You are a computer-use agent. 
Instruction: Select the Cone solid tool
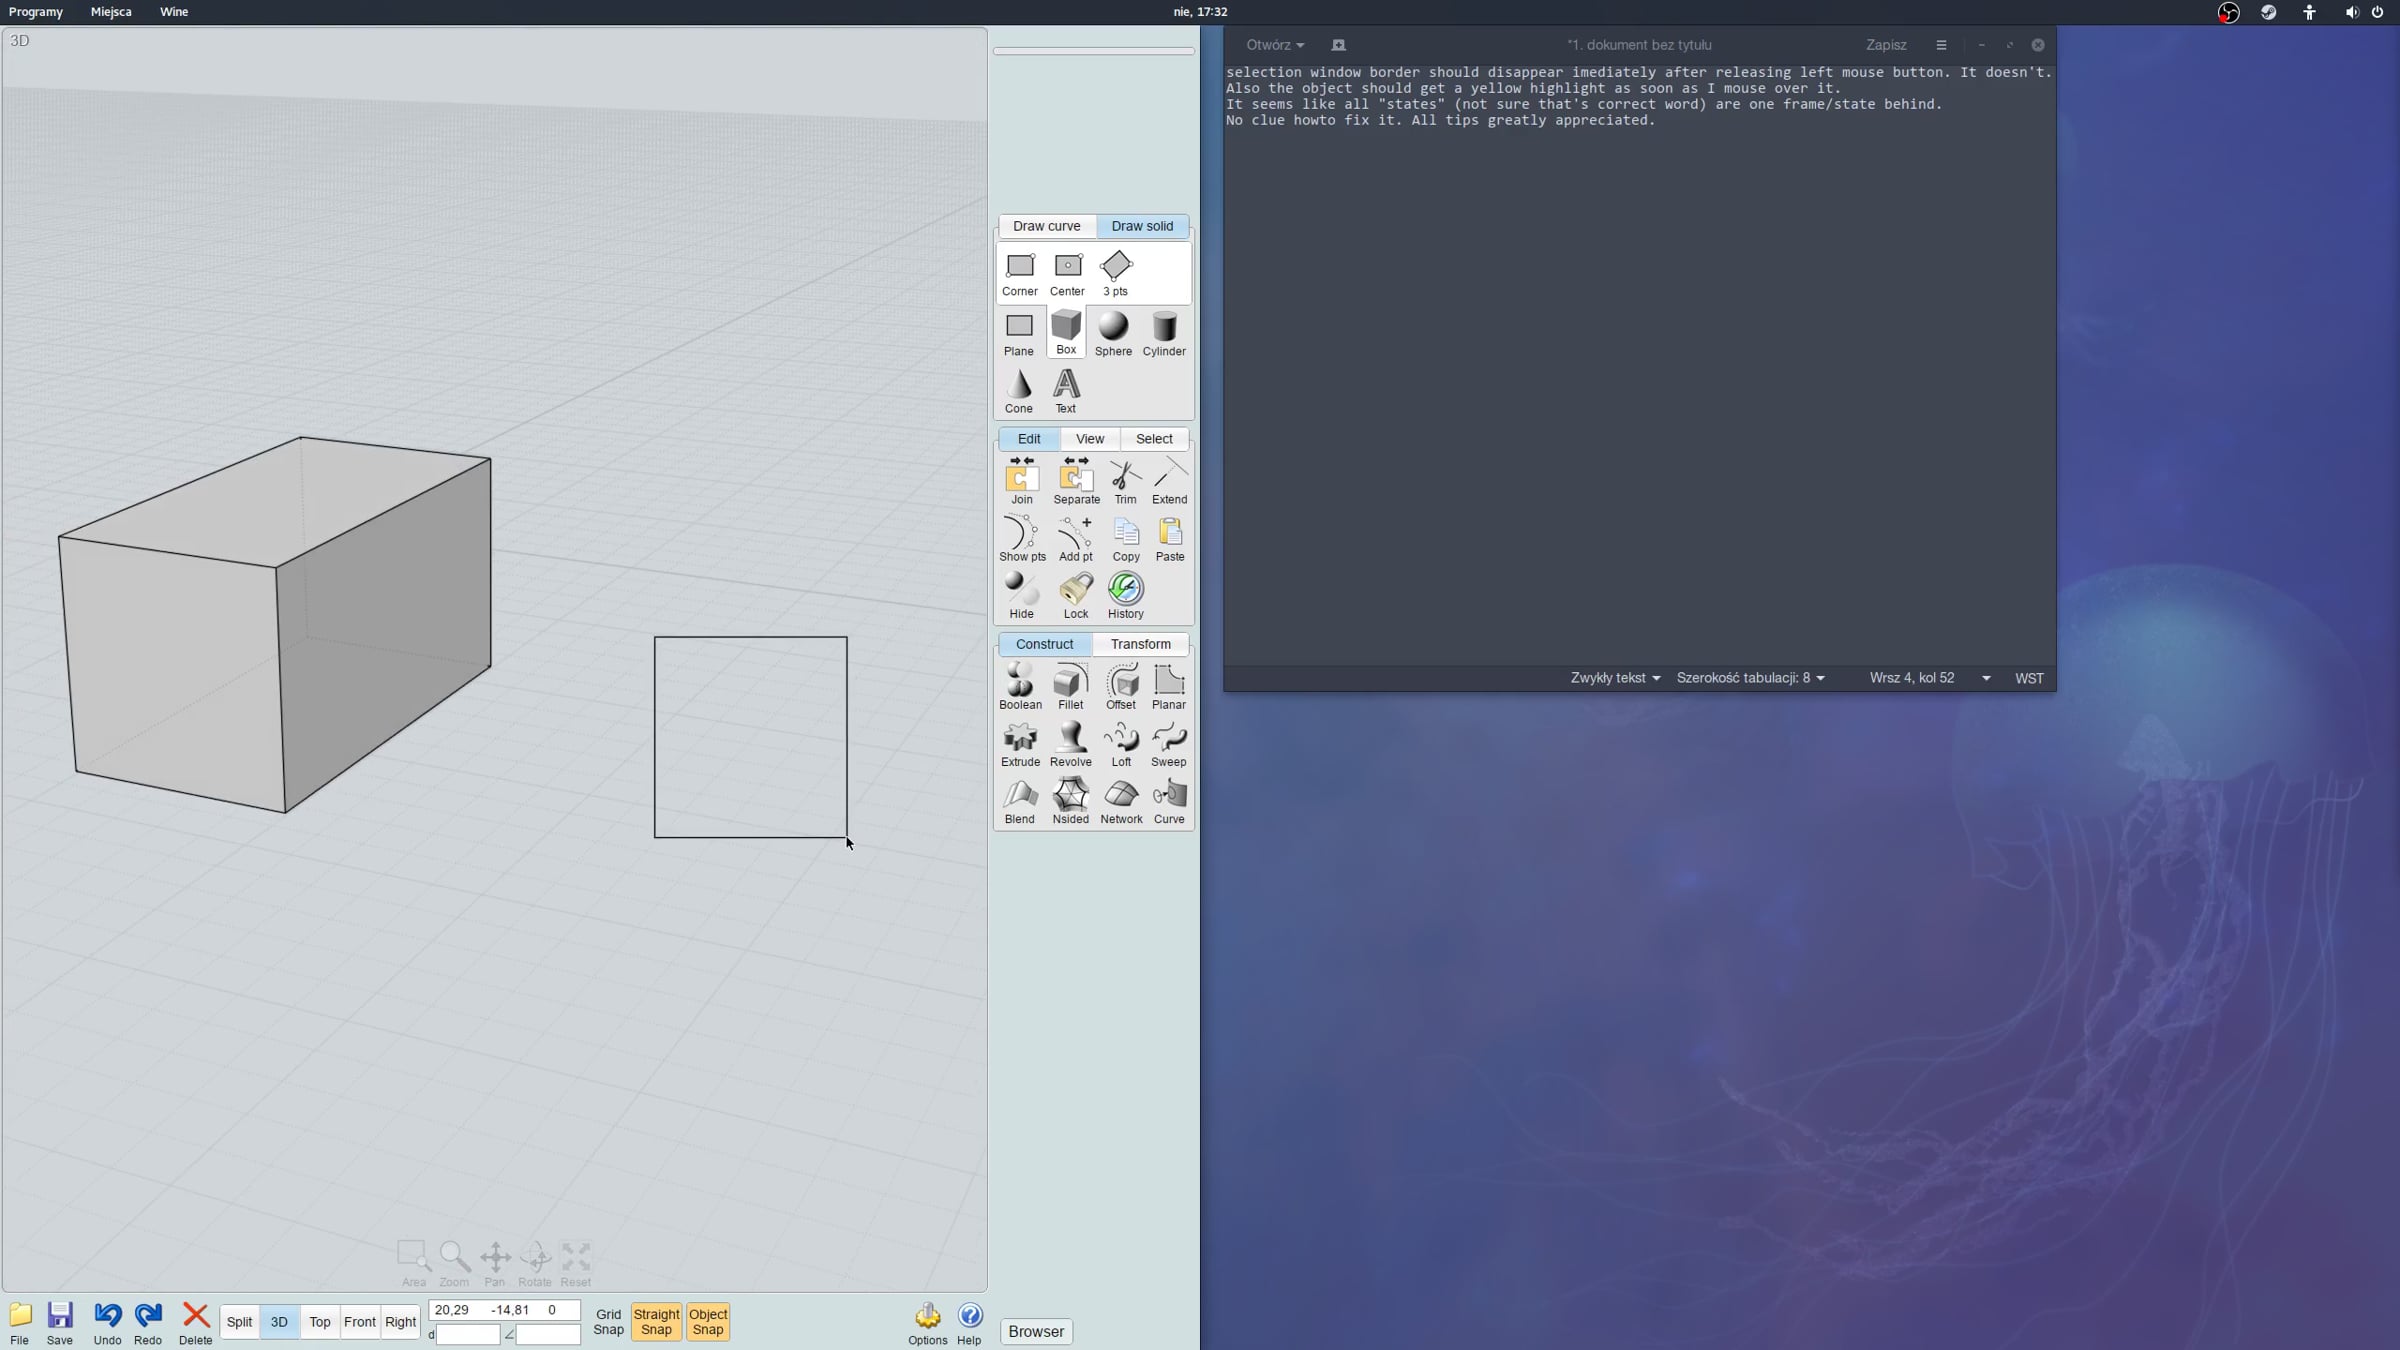point(1018,390)
